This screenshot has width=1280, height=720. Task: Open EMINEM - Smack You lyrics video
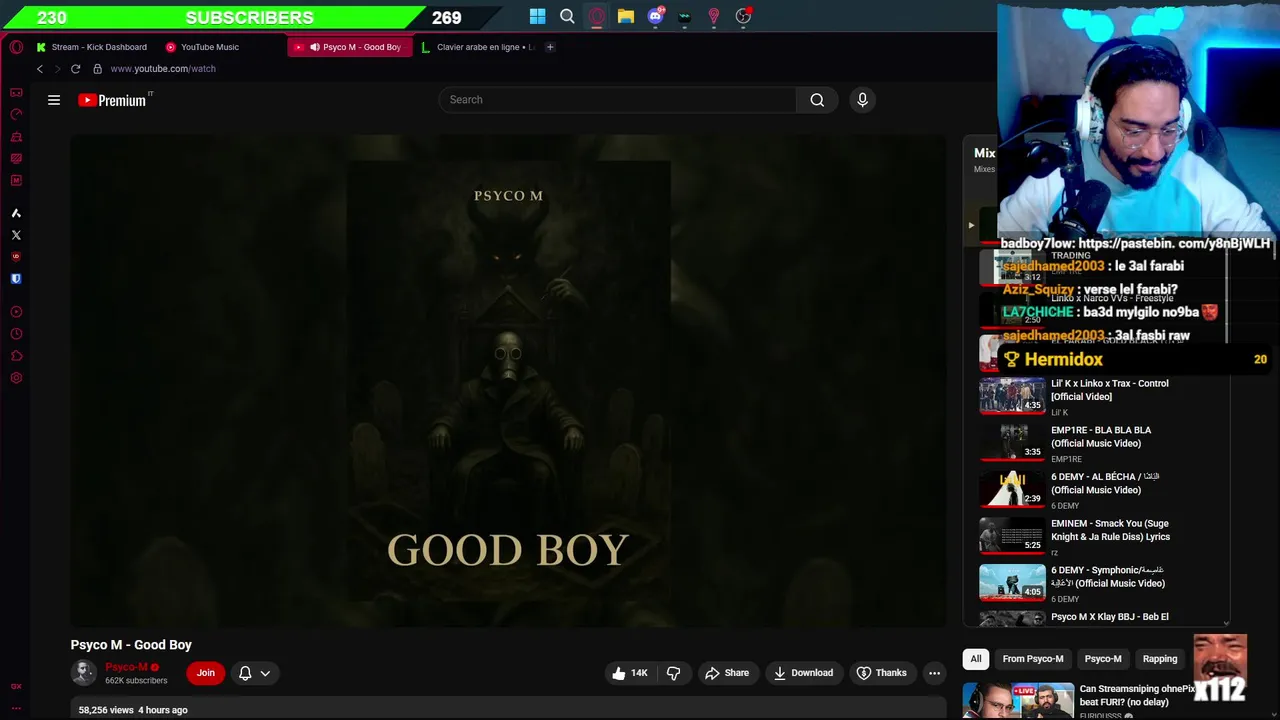pyautogui.click(x=1110, y=530)
